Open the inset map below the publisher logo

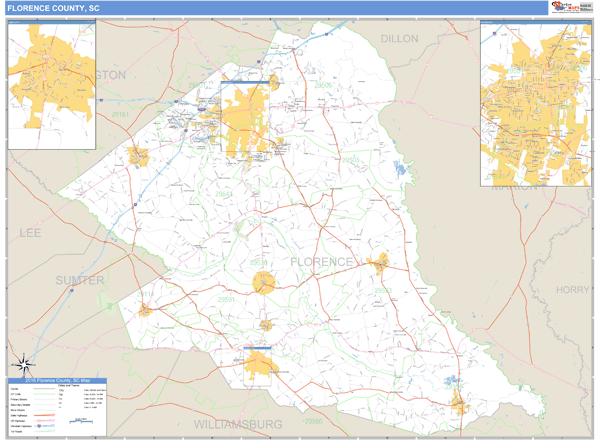pos(536,104)
